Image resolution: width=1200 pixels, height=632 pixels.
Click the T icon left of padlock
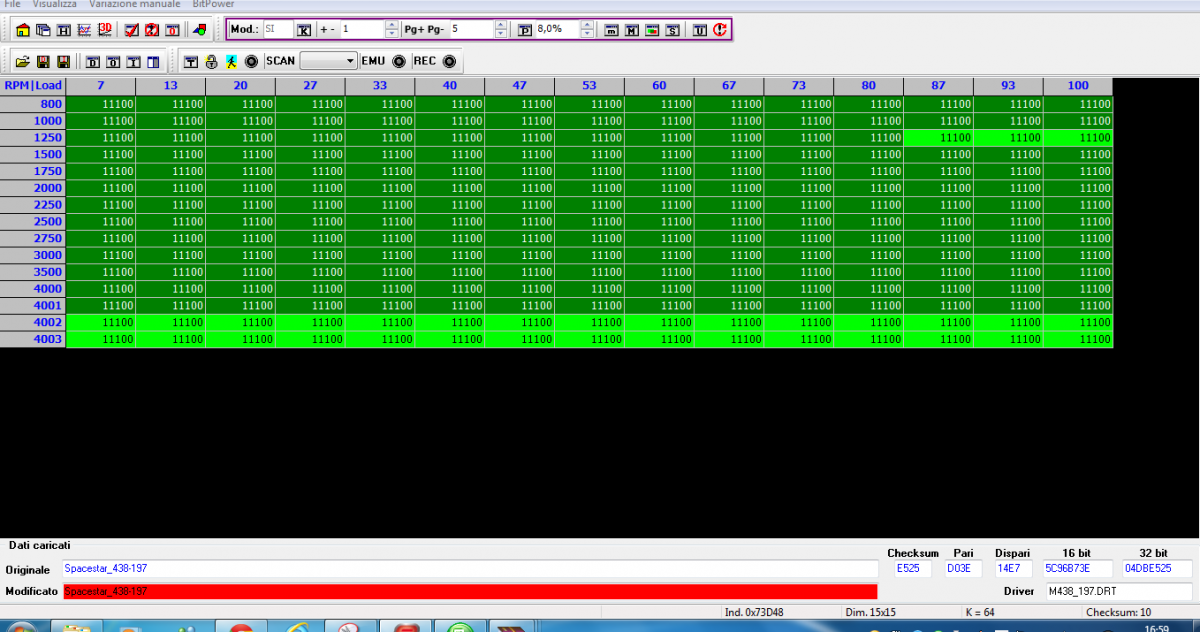pos(191,61)
